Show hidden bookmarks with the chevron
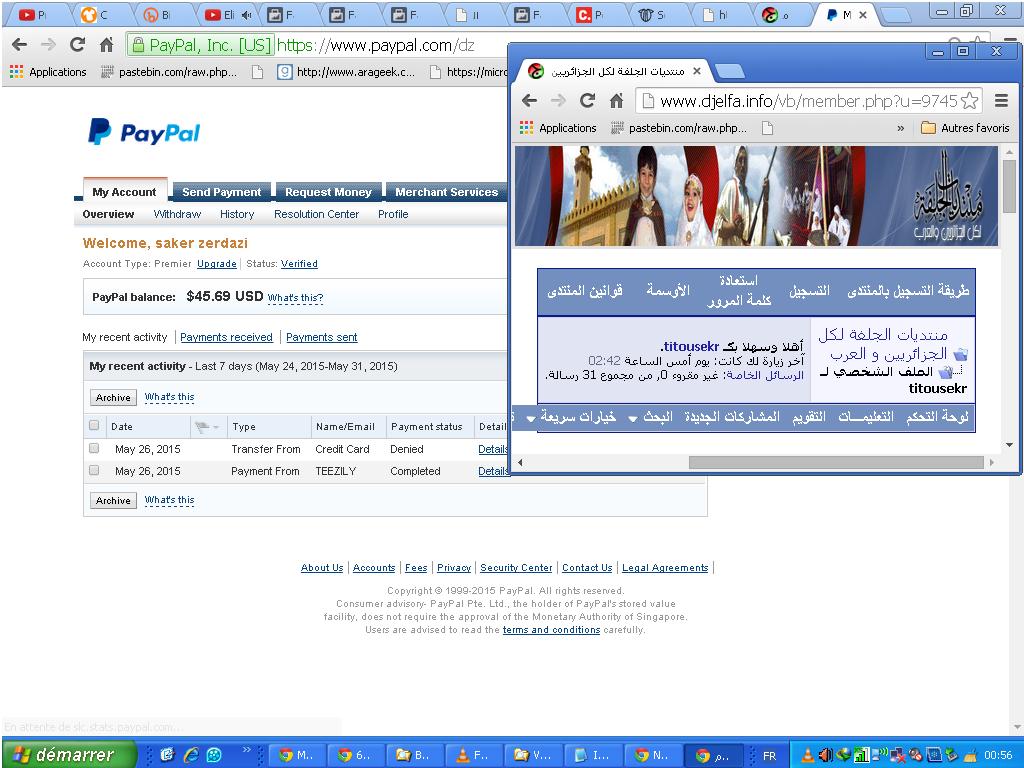Screen dimensions: 1024x768 [901, 128]
